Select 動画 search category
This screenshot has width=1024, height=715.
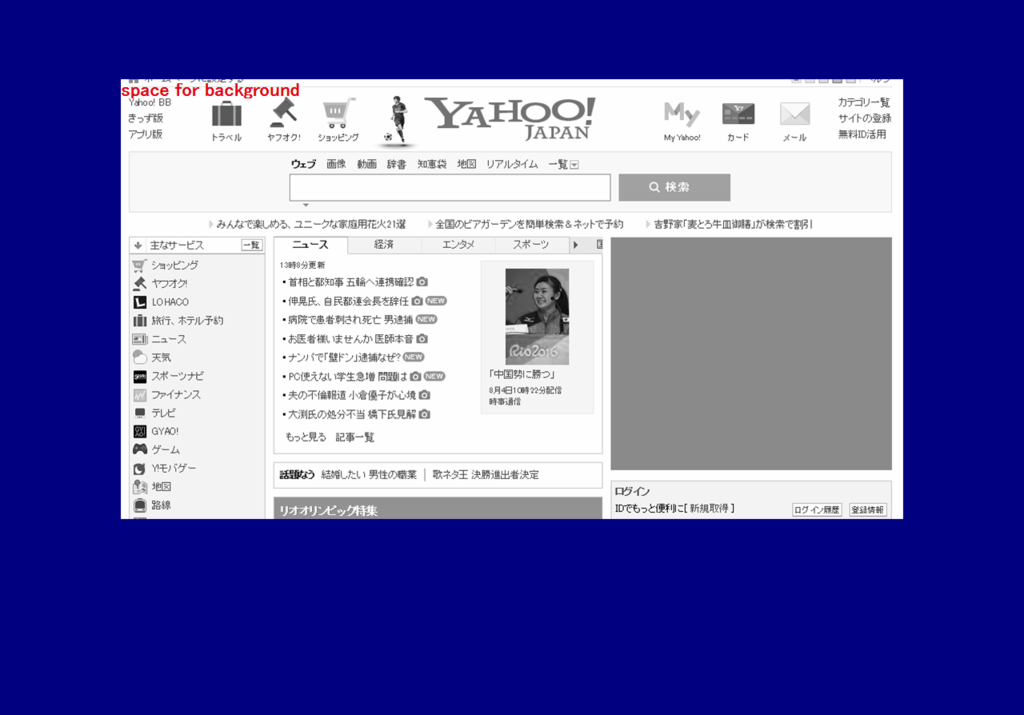coord(366,164)
